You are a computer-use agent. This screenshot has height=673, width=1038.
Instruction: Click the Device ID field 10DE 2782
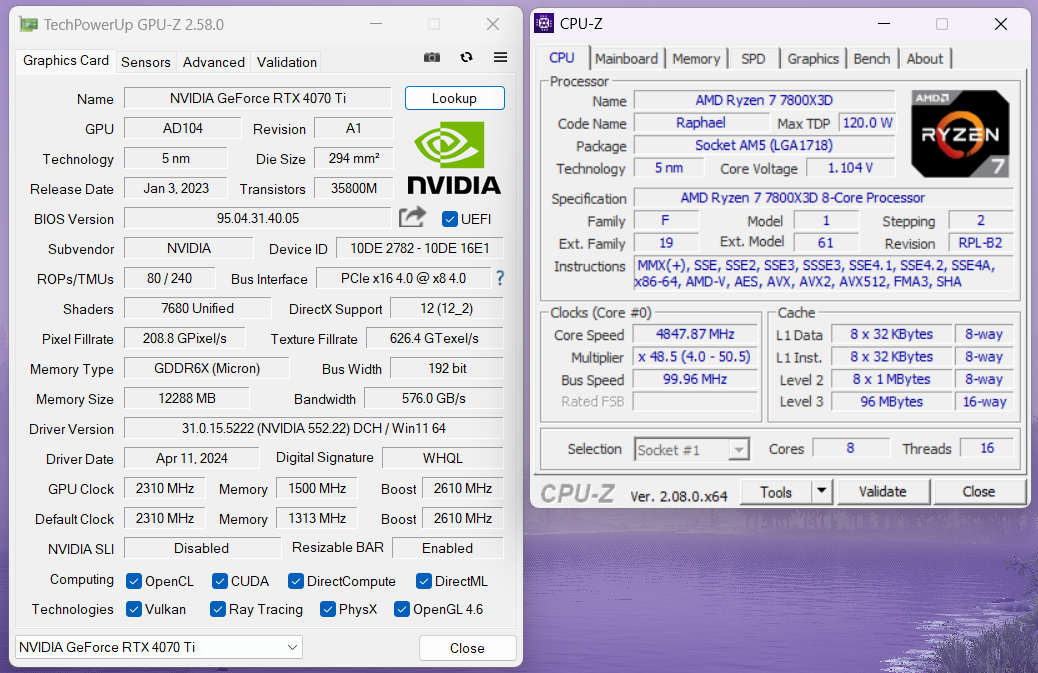click(x=420, y=248)
